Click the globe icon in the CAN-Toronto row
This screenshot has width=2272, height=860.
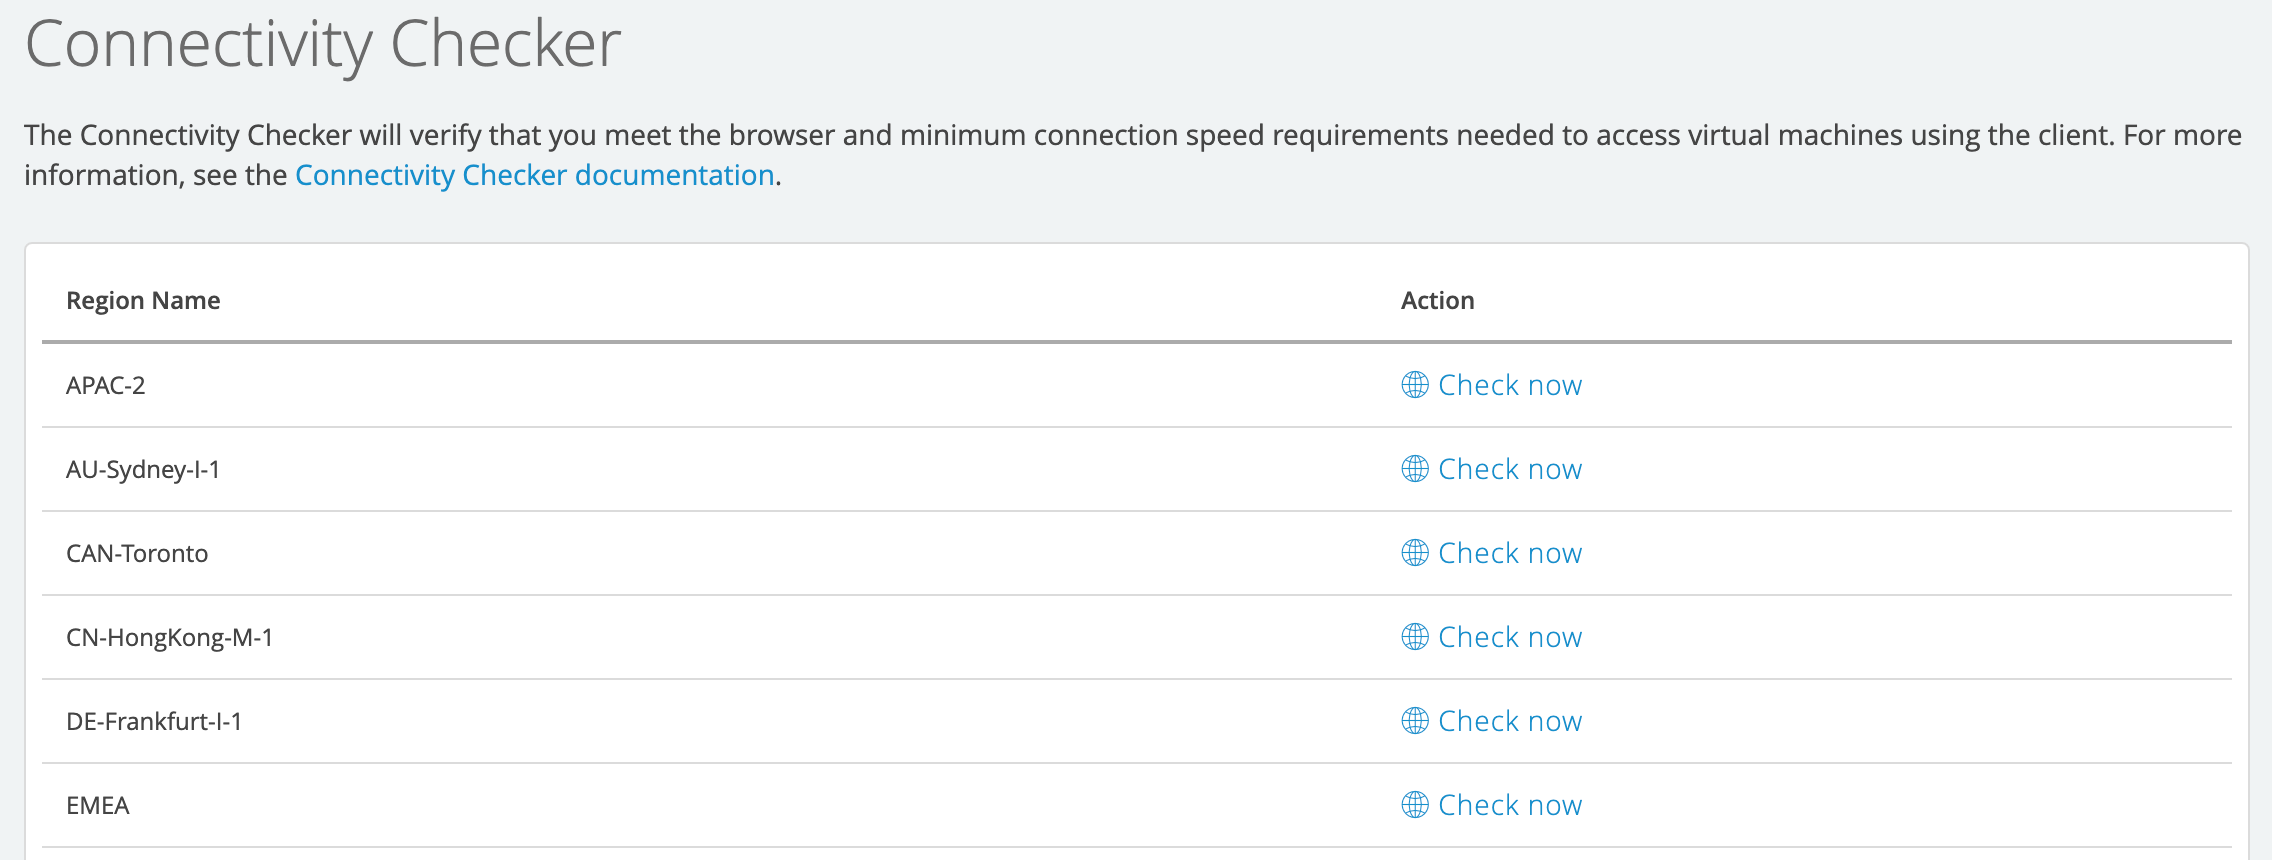point(1414,553)
